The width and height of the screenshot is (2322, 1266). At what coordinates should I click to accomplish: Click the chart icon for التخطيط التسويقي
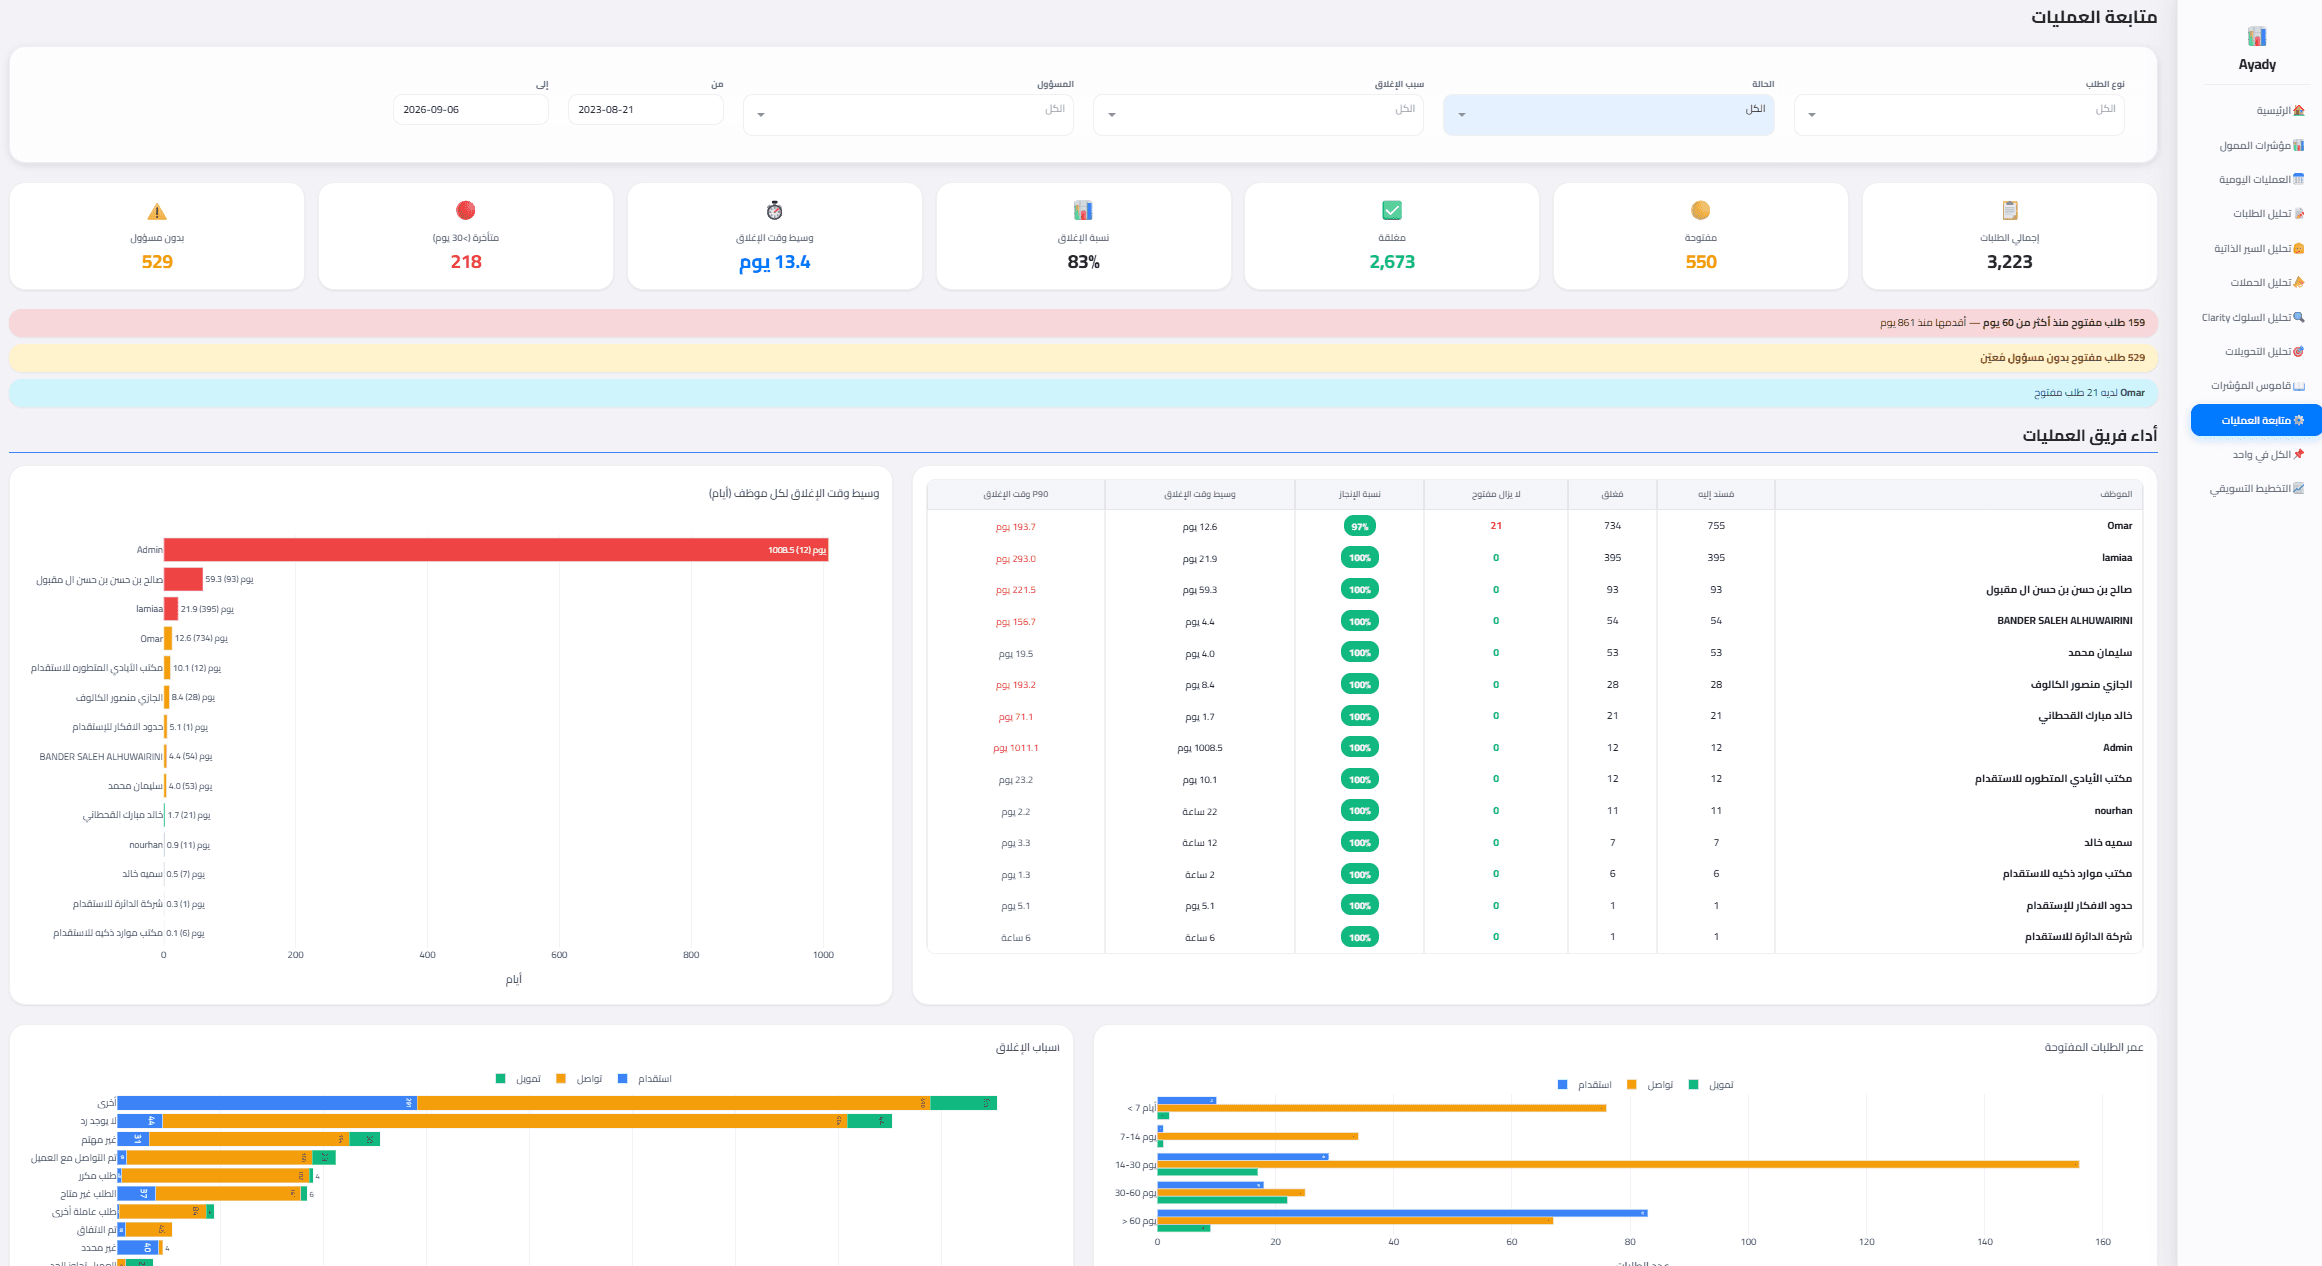coord(2298,489)
